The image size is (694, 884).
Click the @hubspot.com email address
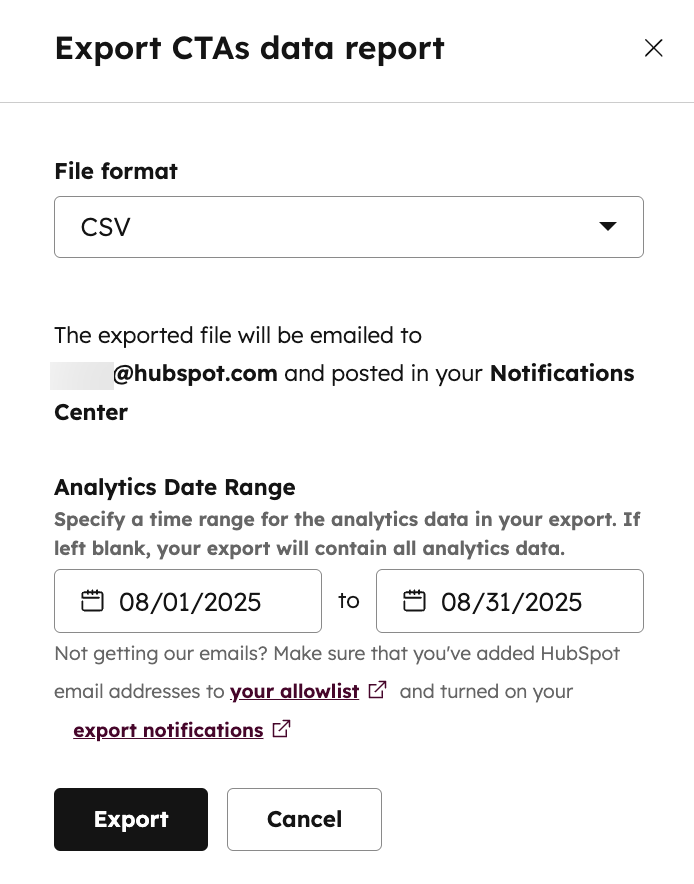pyautogui.click(x=194, y=373)
